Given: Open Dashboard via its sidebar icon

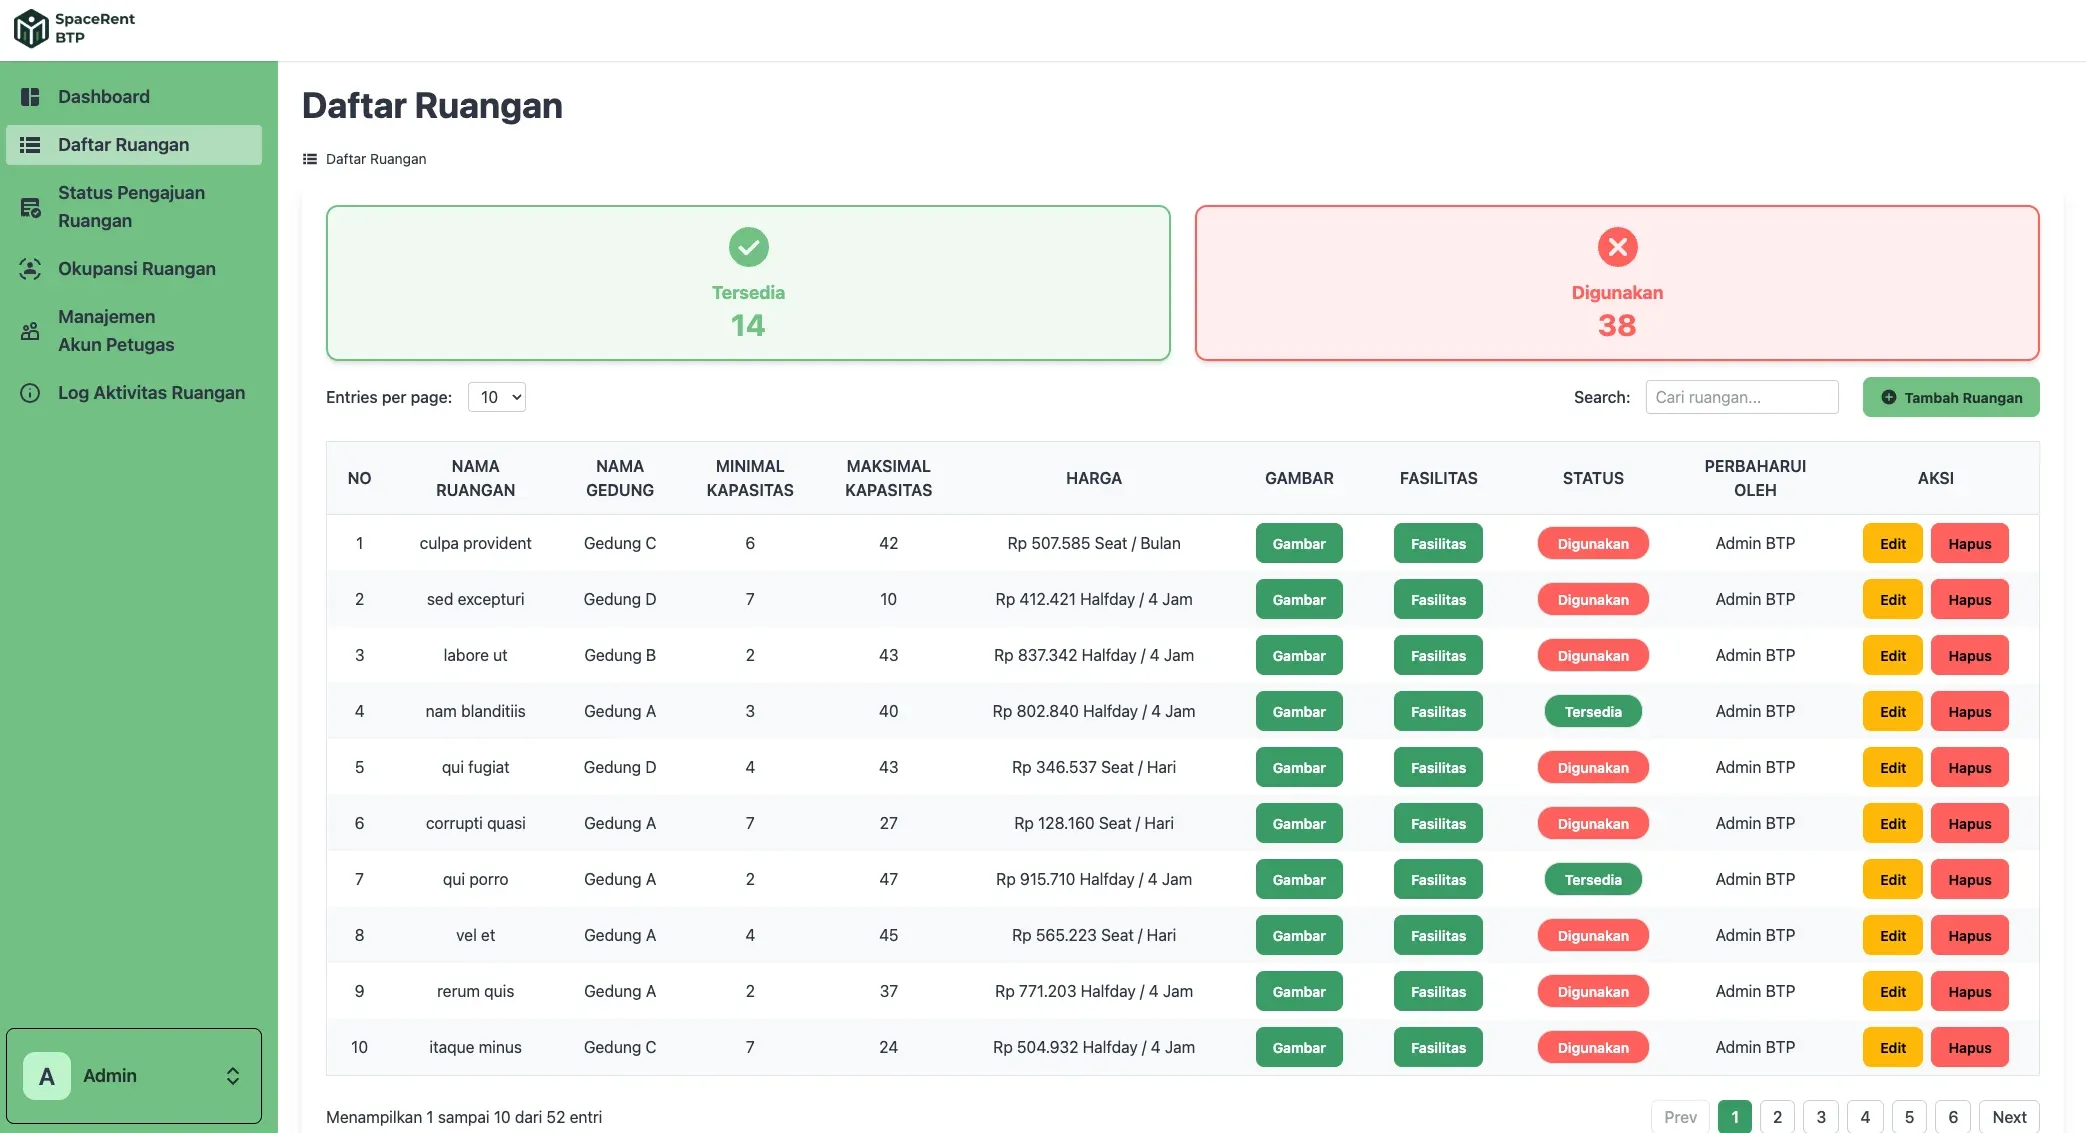Looking at the screenshot, I should click(x=31, y=97).
